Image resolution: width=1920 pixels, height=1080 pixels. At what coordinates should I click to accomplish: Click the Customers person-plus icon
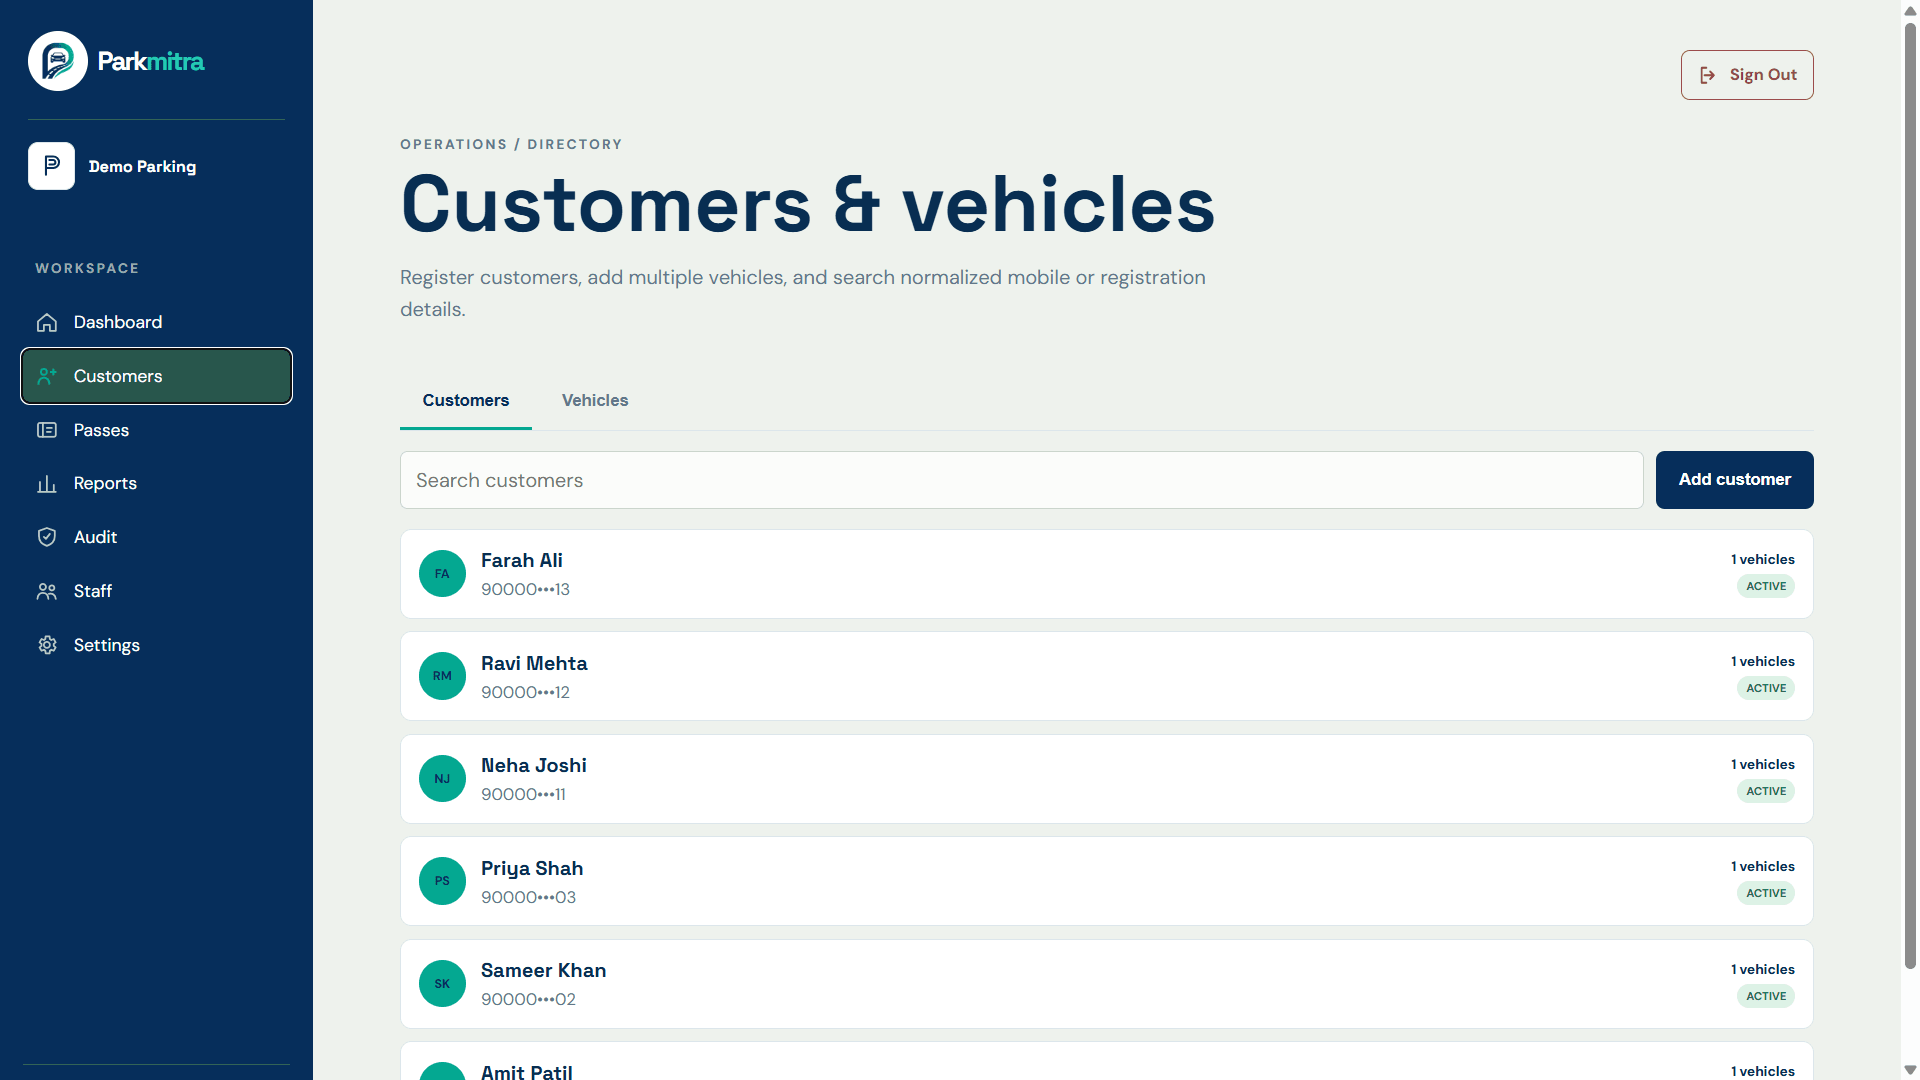click(47, 376)
